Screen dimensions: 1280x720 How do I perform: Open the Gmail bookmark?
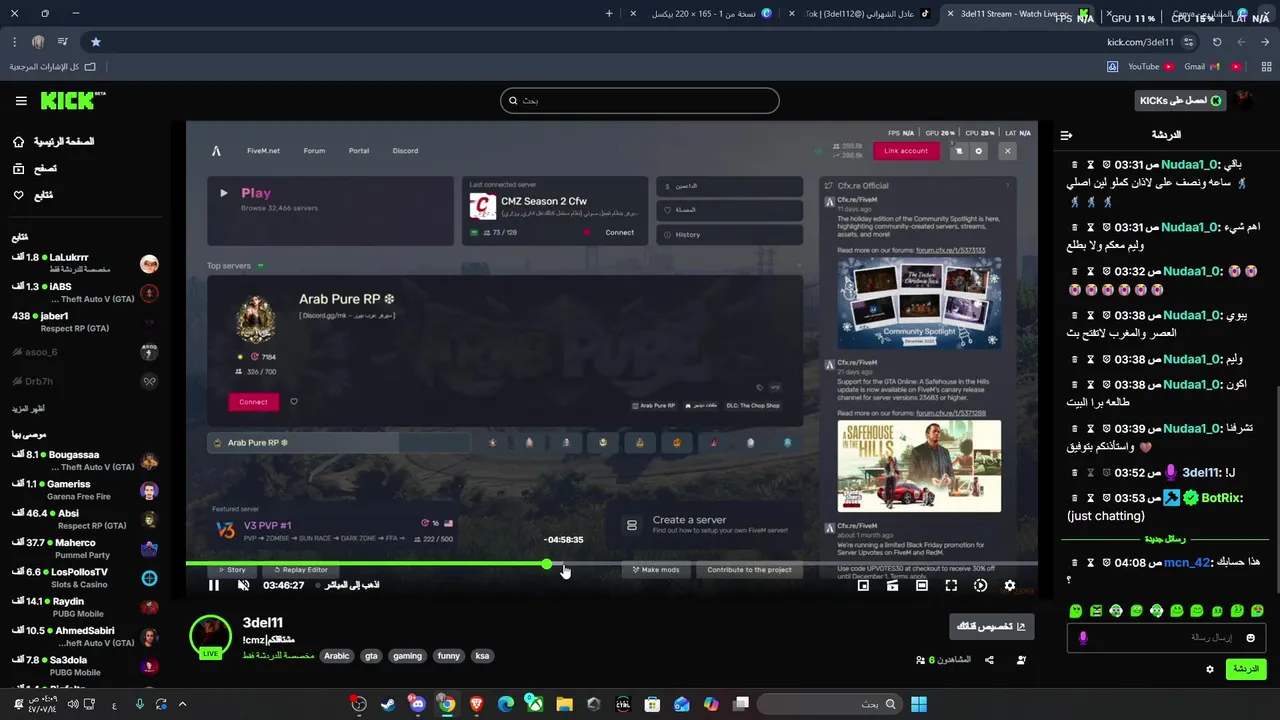(x=1201, y=67)
